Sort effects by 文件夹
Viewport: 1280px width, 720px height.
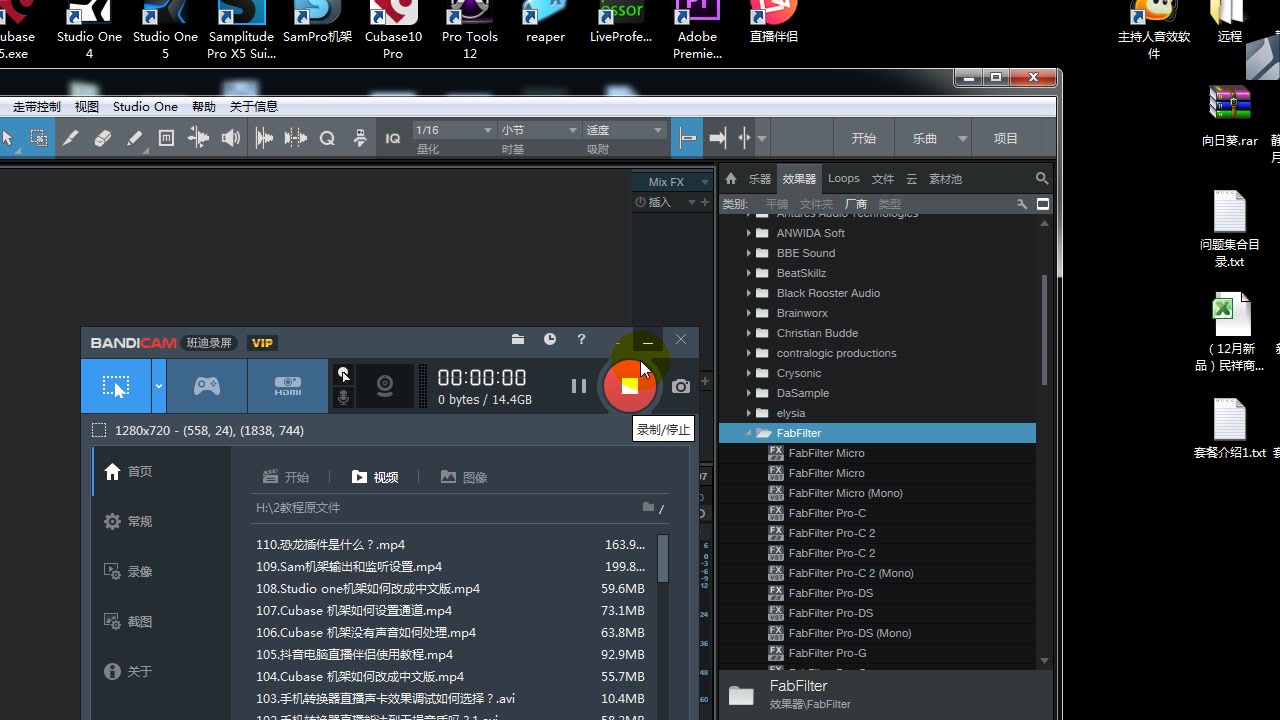coord(816,204)
